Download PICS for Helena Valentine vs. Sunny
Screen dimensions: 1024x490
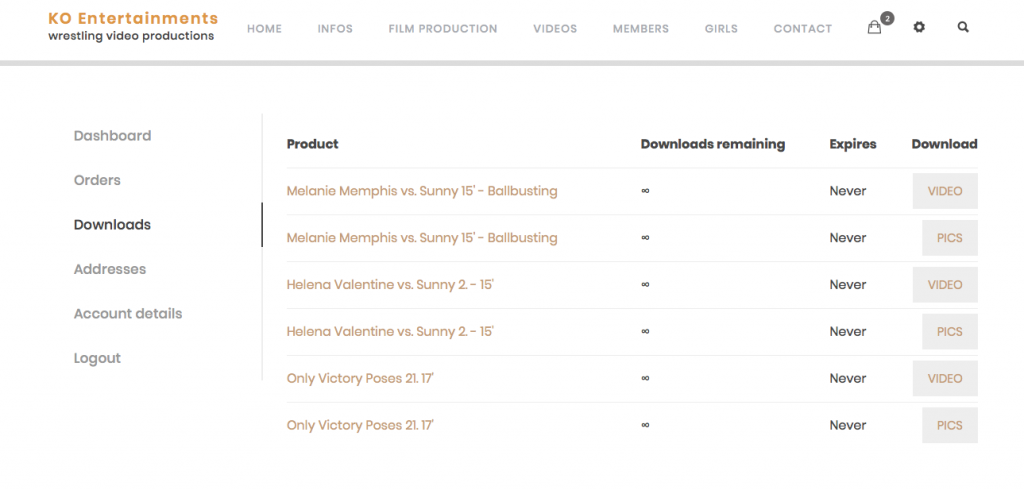click(x=950, y=332)
